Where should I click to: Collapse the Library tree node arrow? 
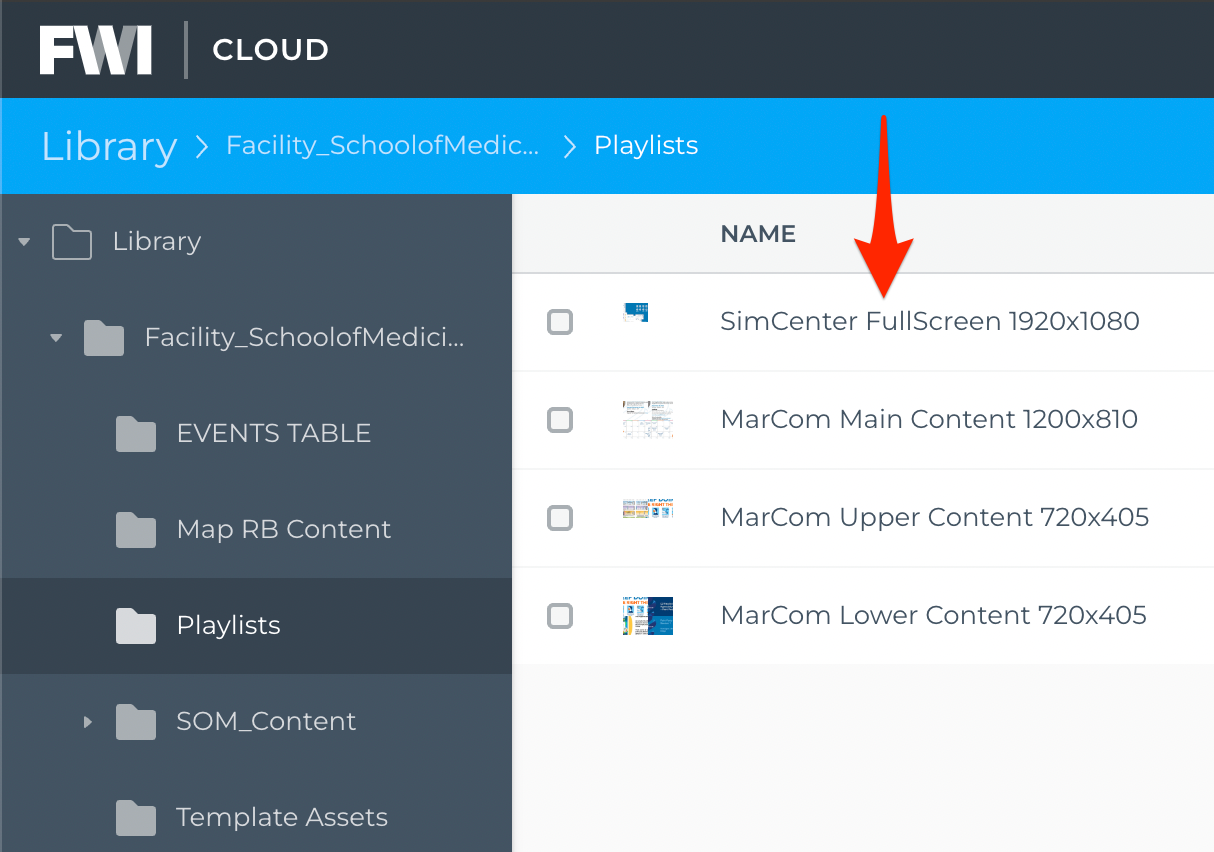coord(24,242)
